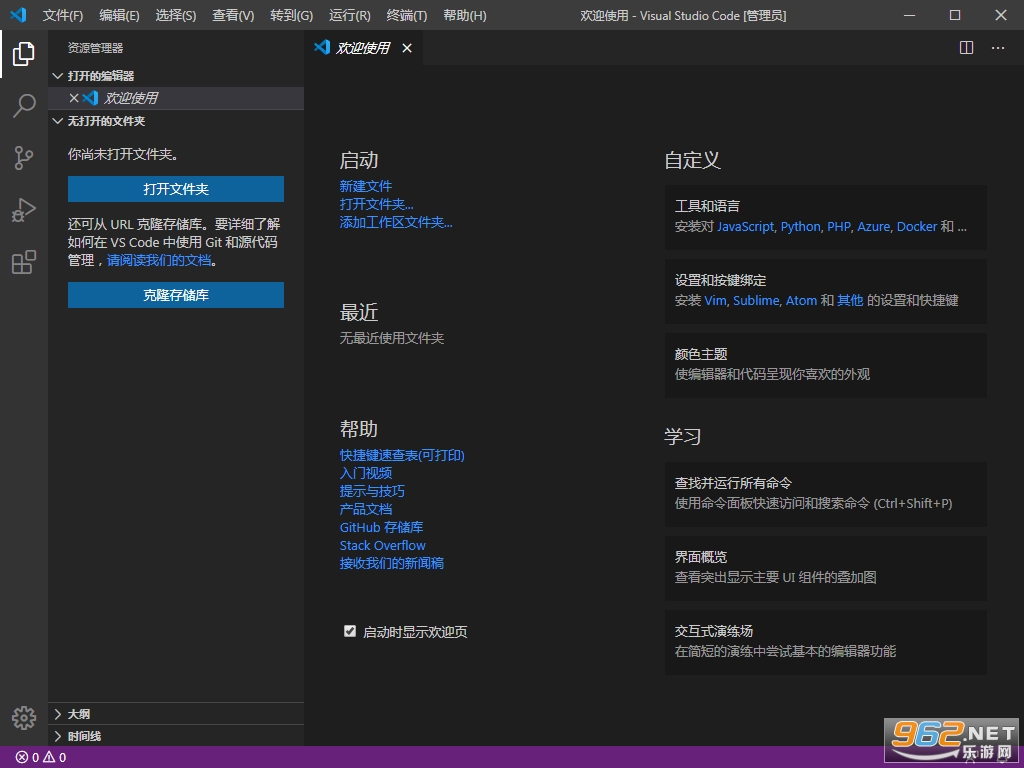This screenshot has width=1024, height=768.
Task: Open the 界面概览 card
Action: pos(825,568)
